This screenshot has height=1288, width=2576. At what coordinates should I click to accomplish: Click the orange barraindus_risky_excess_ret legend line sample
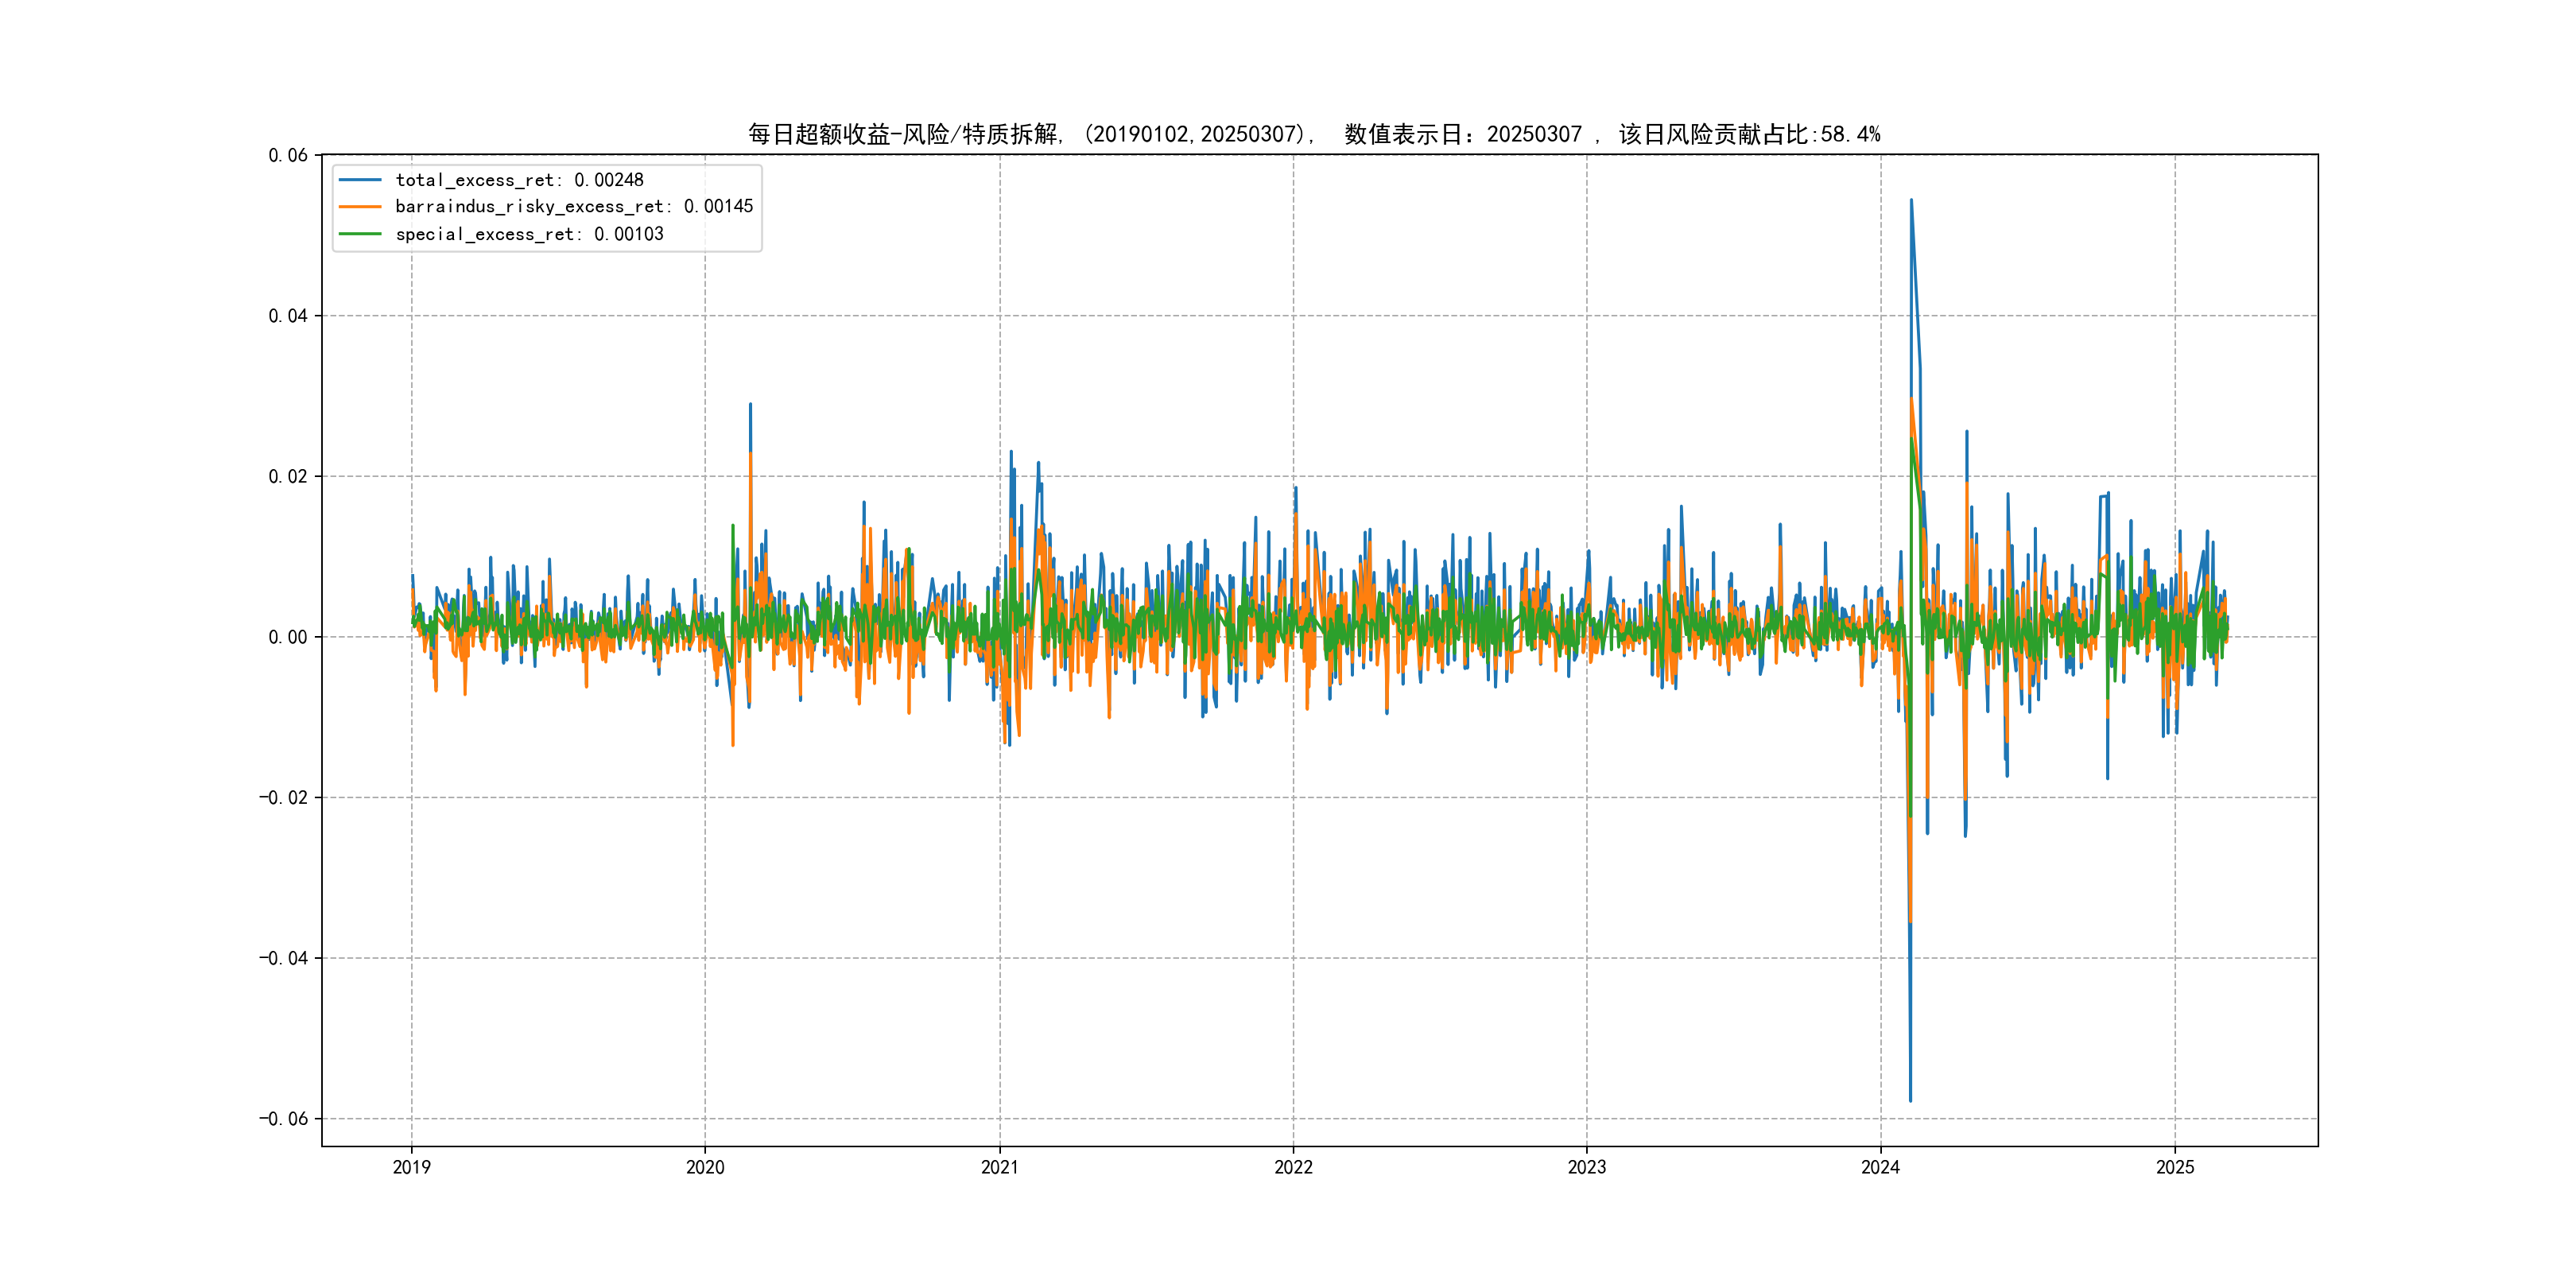point(360,207)
